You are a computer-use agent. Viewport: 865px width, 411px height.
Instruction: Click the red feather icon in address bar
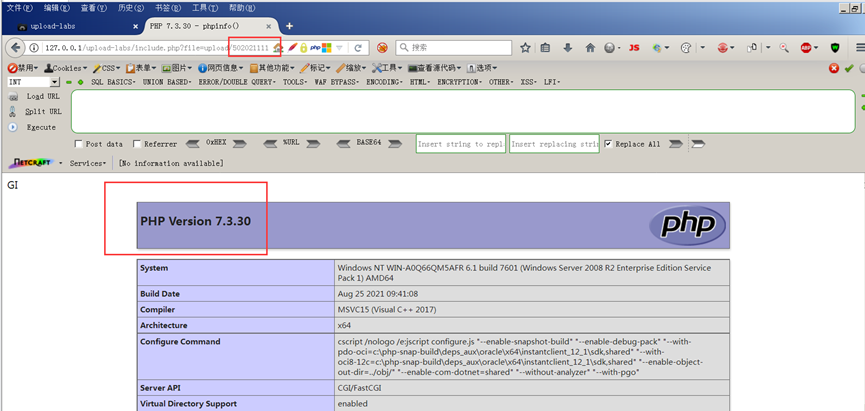(x=292, y=48)
